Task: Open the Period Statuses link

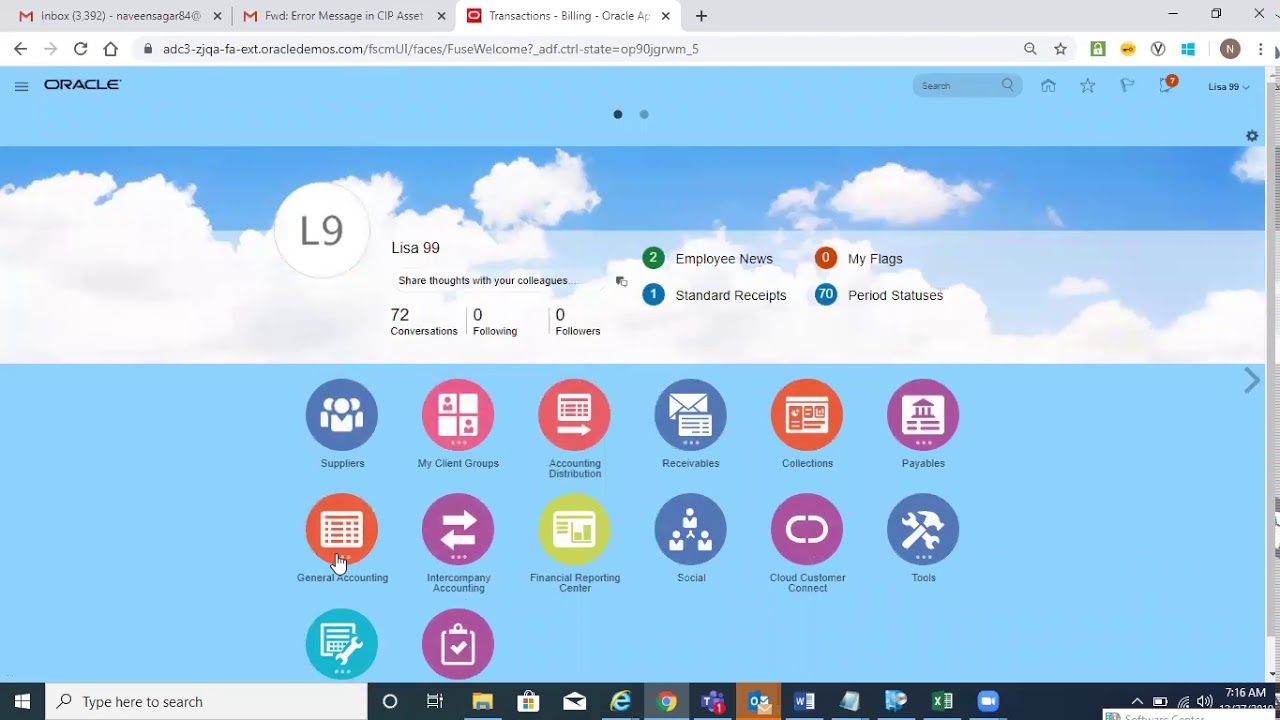Action: pyautogui.click(x=895, y=296)
